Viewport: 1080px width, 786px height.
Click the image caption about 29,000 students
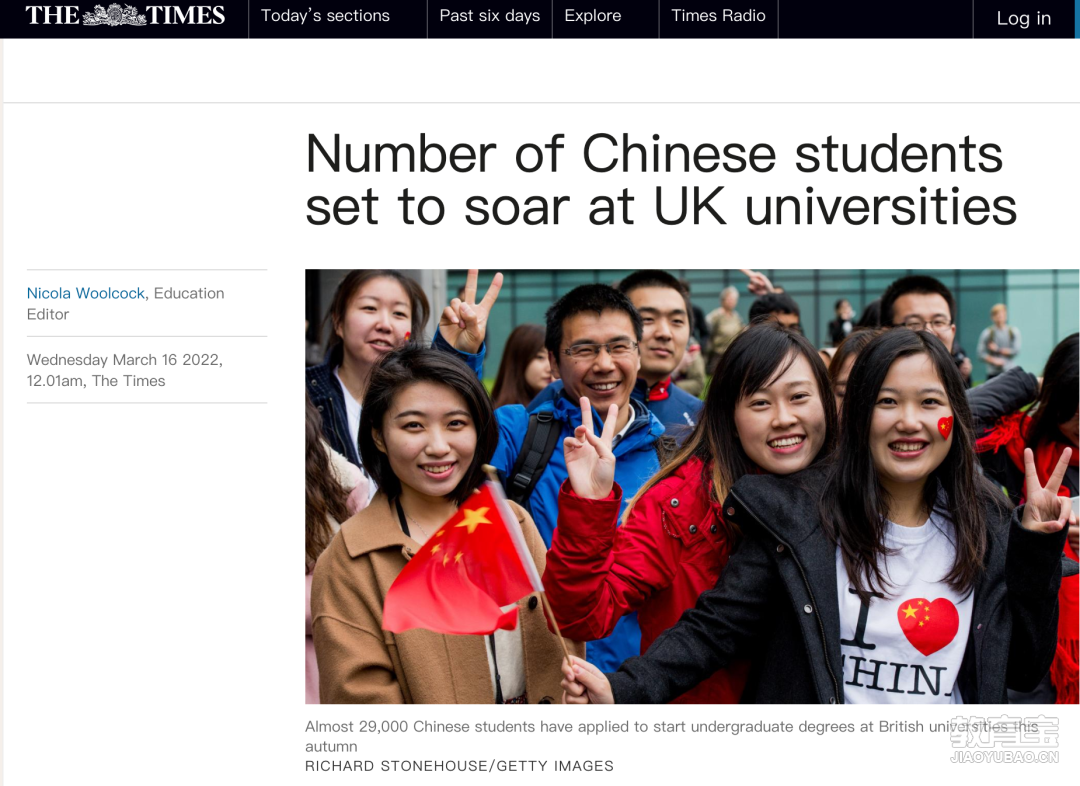tap(672, 736)
